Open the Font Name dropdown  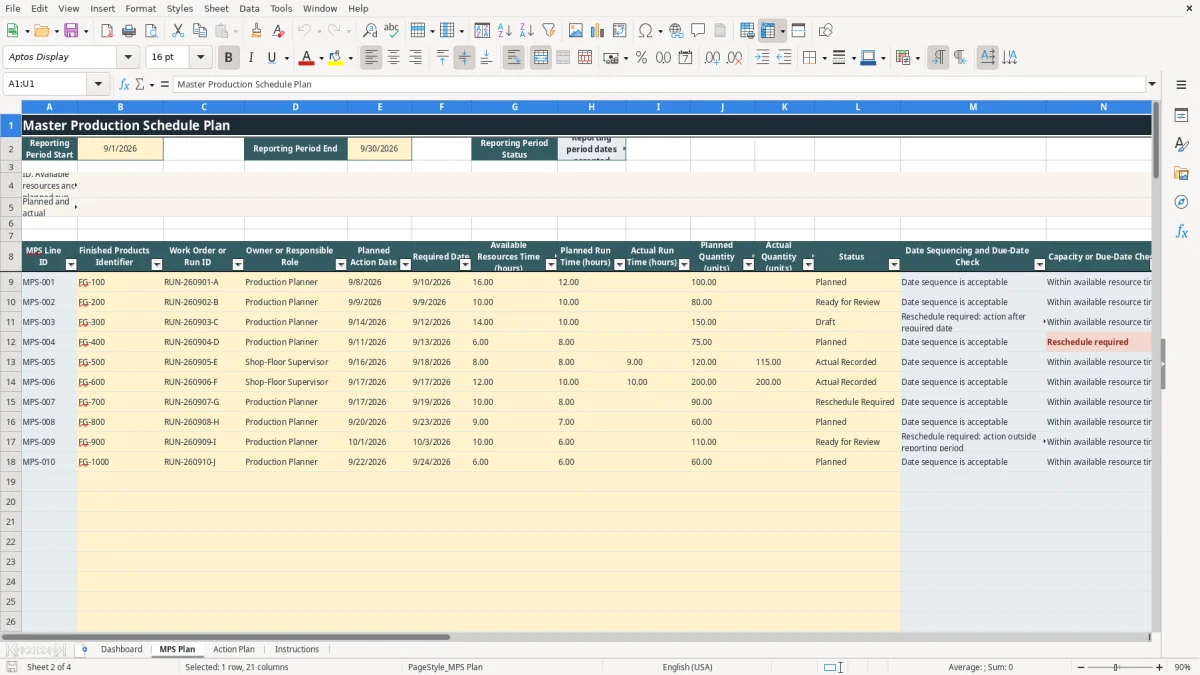[128, 57]
